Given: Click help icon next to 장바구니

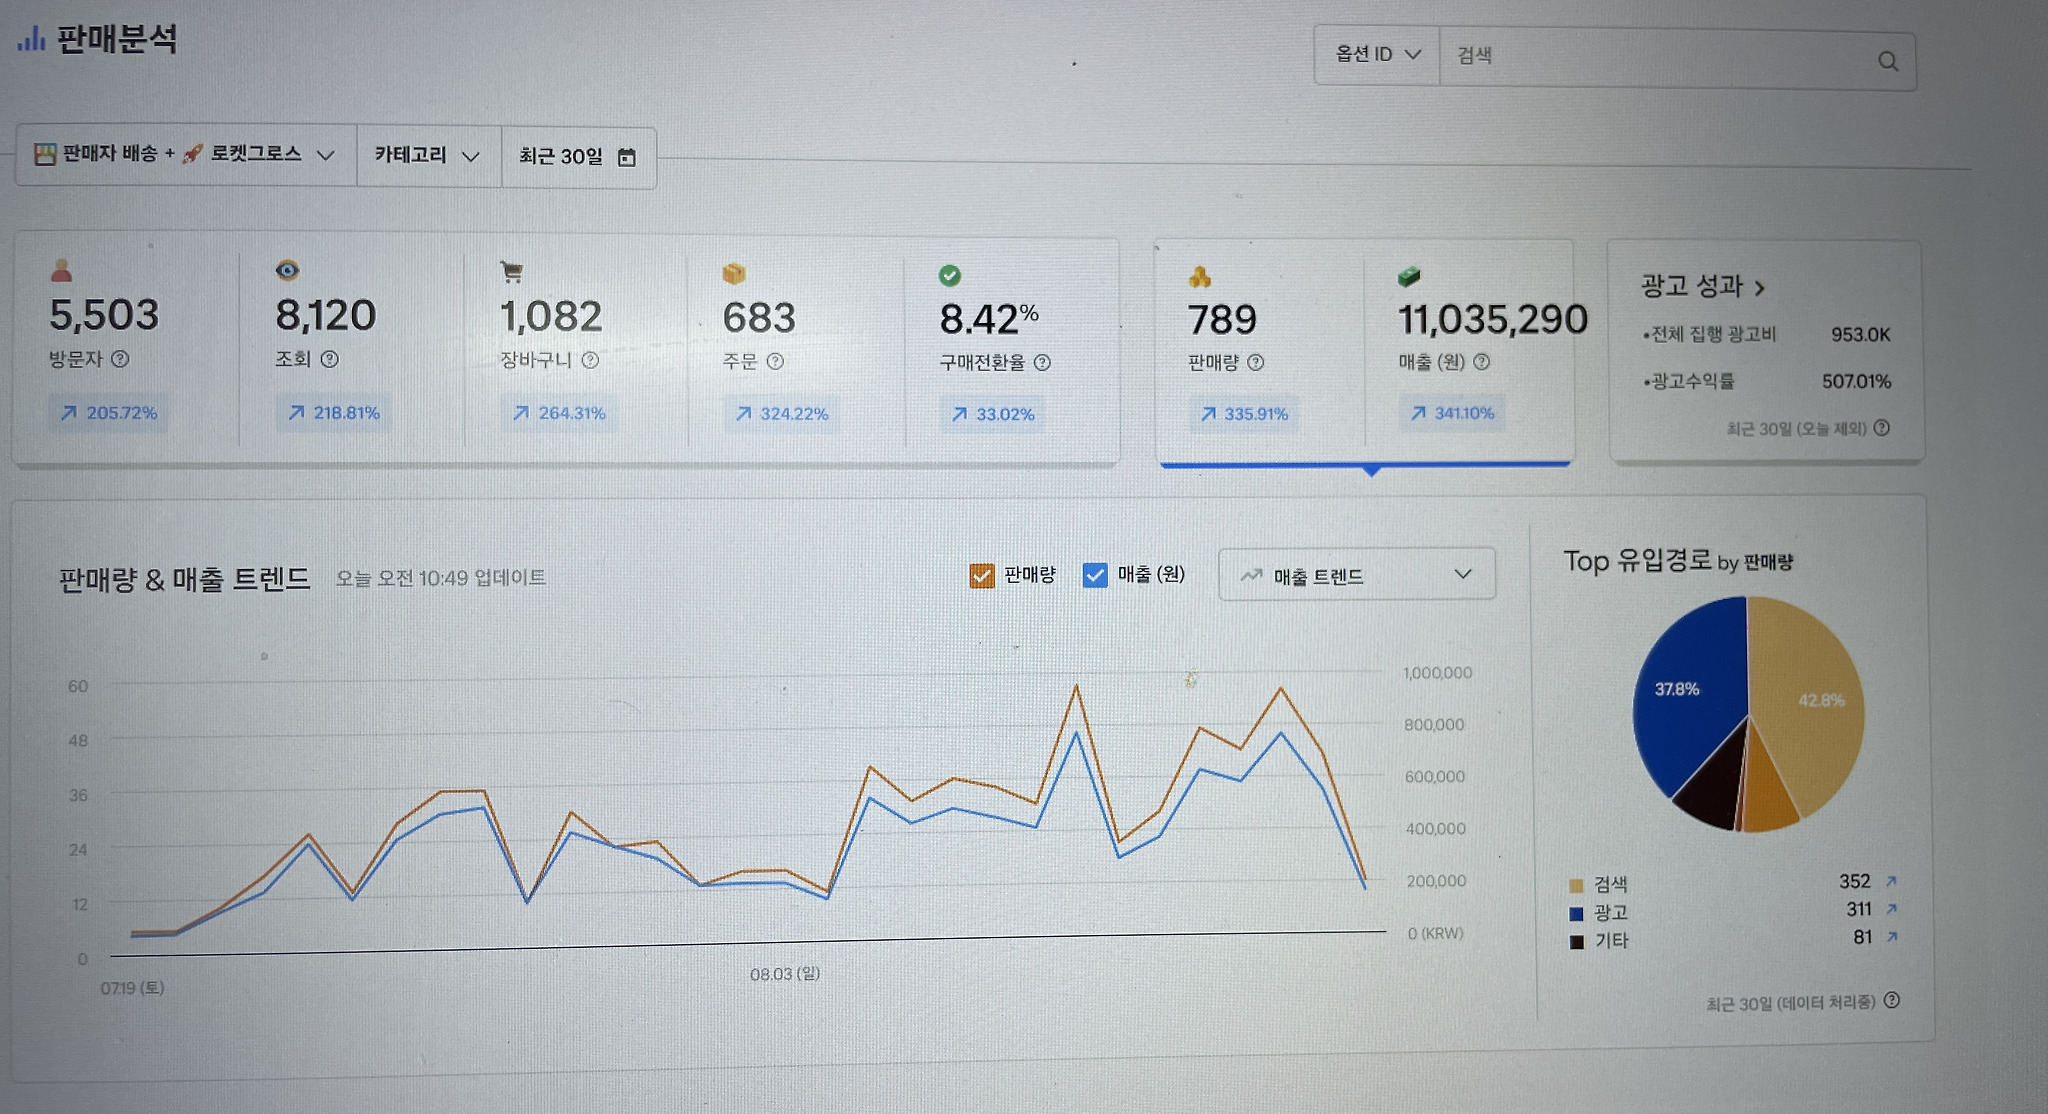Looking at the screenshot, I should pos(590,360).
